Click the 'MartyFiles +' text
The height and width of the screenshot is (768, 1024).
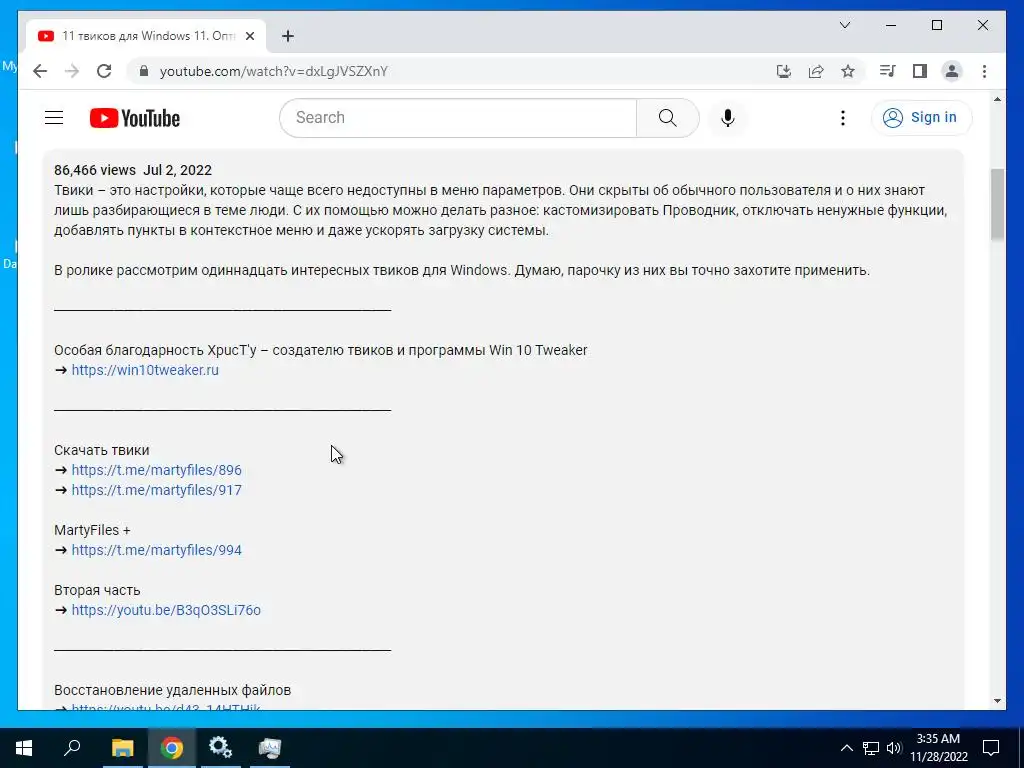pos(92,530)
